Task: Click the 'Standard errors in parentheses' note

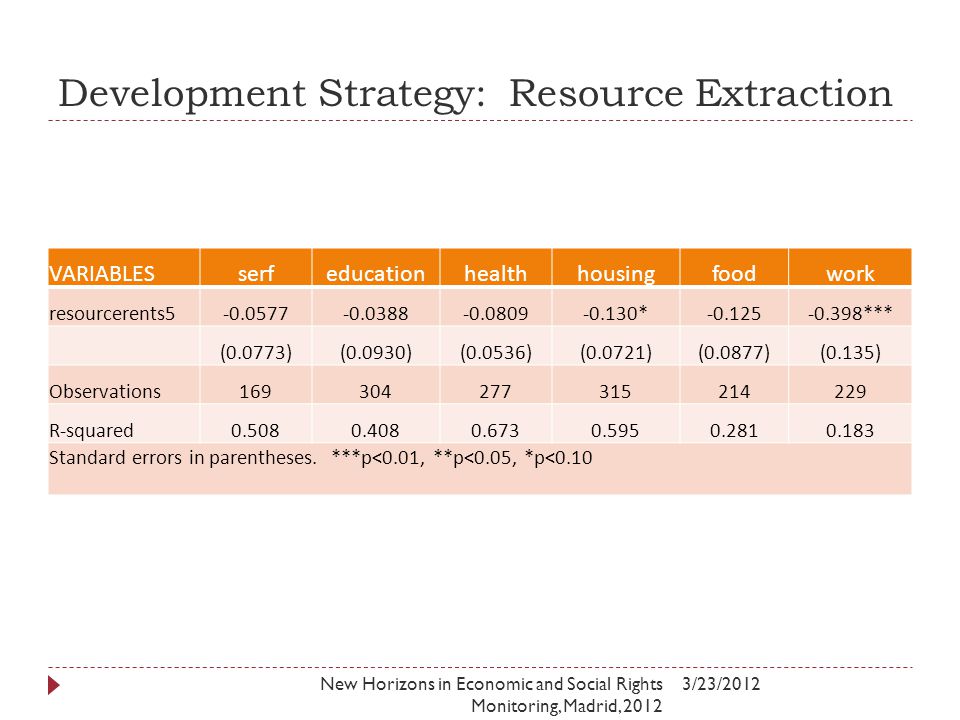Action: tap(182, 458)
